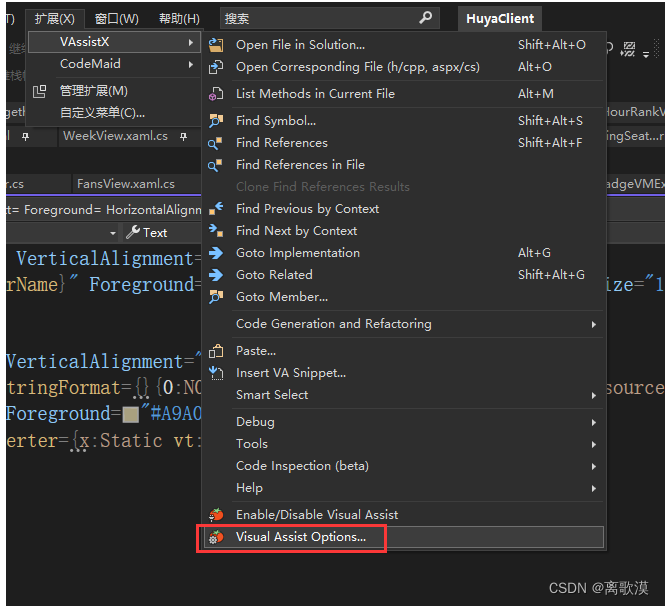This screenshot has width=665, height=606.
Task: Click the Find Symbol binoculars icon
Action: [x=216, y=121]
